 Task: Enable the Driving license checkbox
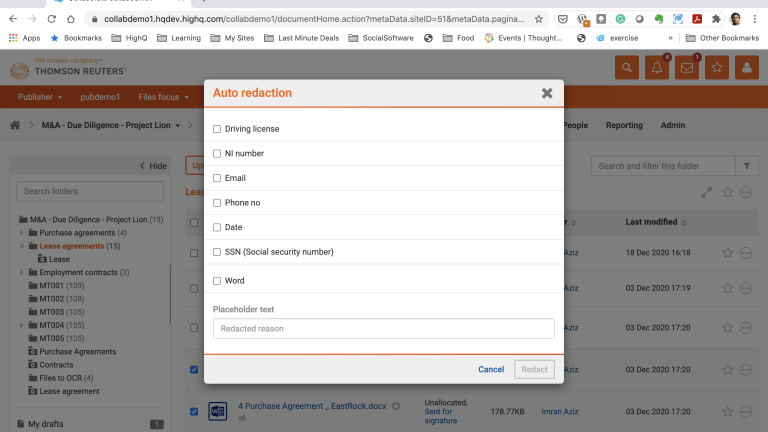pos(217,129)
